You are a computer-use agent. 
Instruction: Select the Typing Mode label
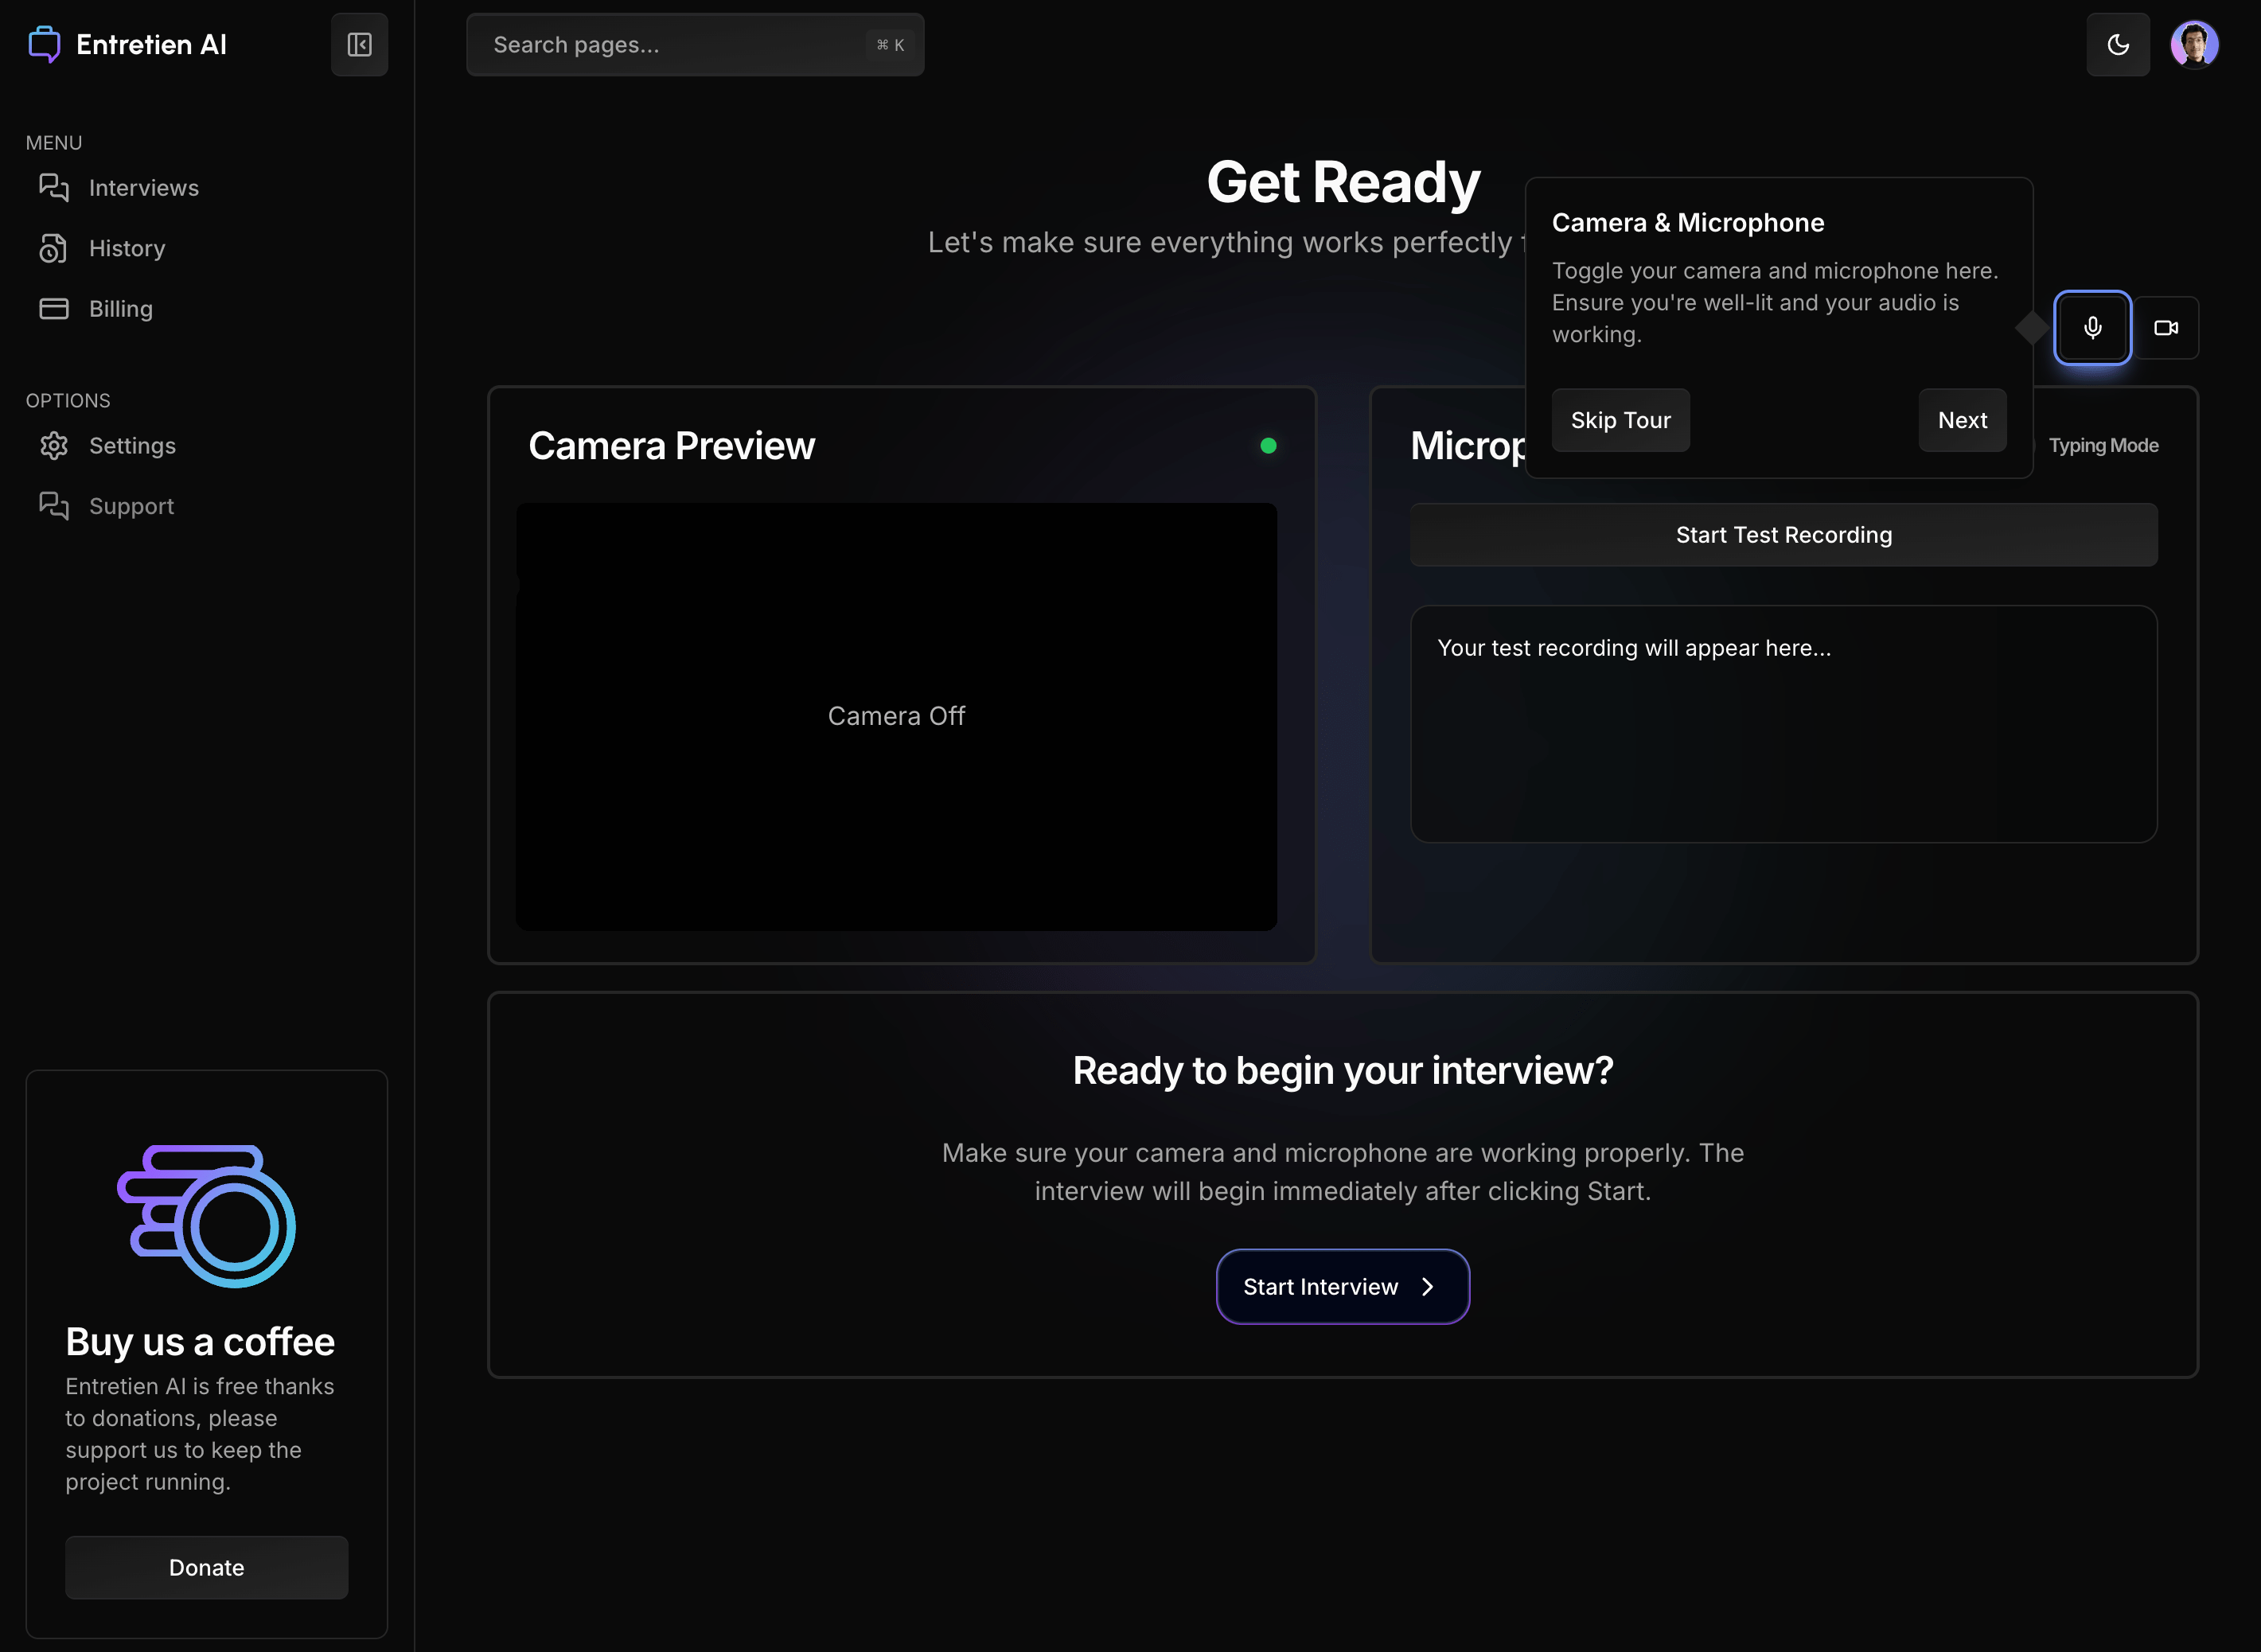pos(2103,446)
